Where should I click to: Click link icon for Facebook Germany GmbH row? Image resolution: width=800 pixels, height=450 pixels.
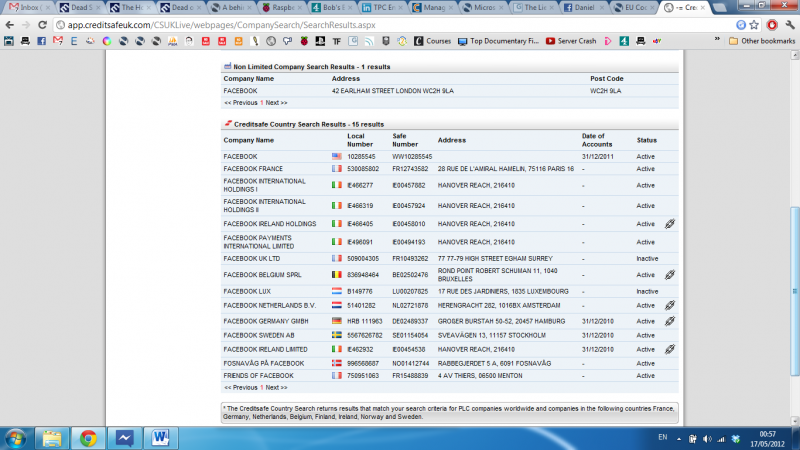coord(670,321)
